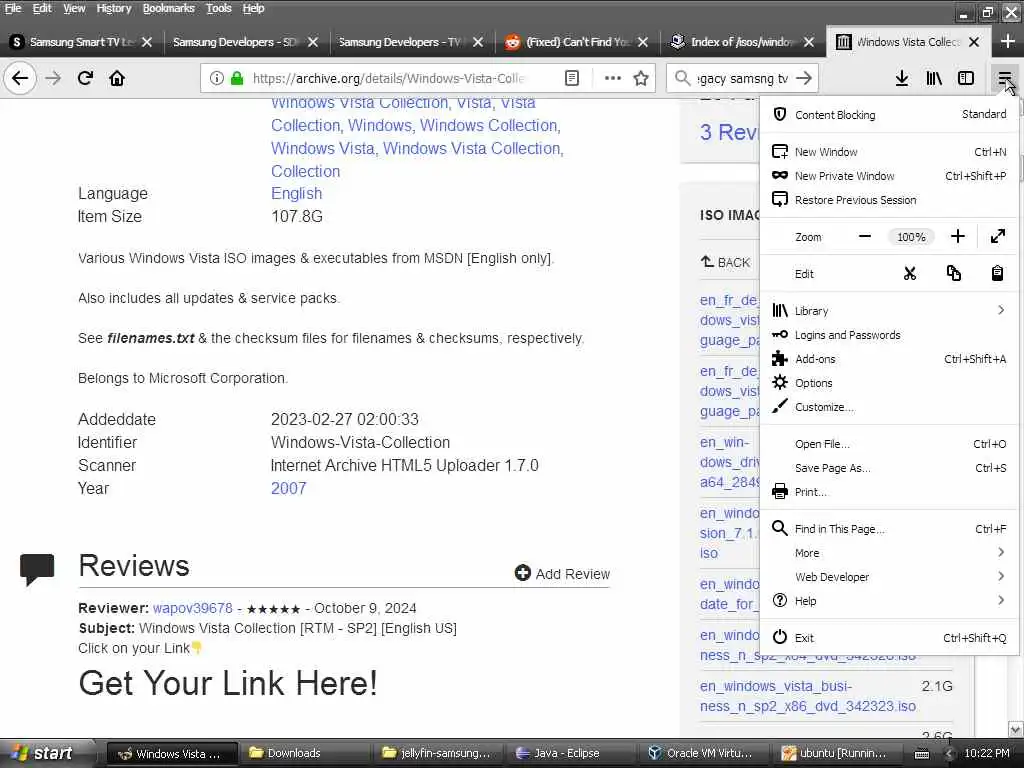The height and width of the screenshot is (768, 1024).
Task: Choose New Window from the menu
Action: click(x=889, y=152)
